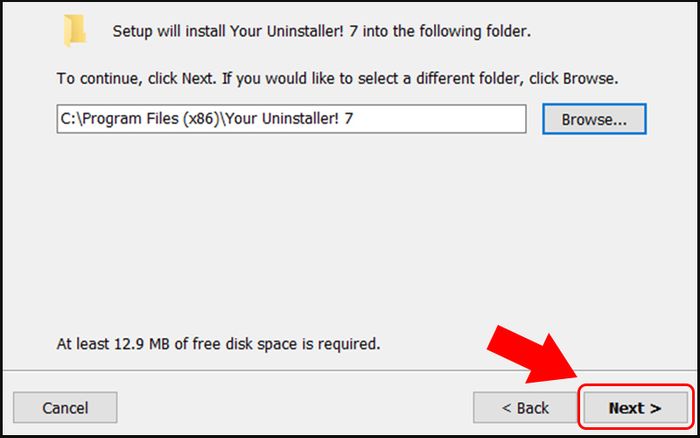Proceed with the Next > button
This screenshot has width=700, height=438.
click(635, 408)
